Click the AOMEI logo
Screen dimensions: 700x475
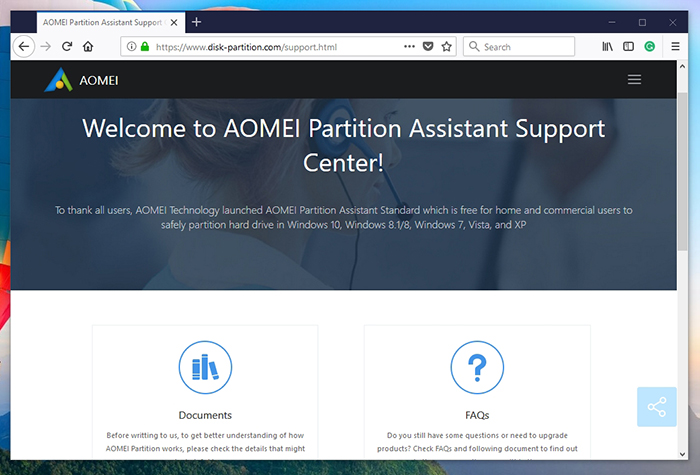pyautogui.click(x=58, y=80)
